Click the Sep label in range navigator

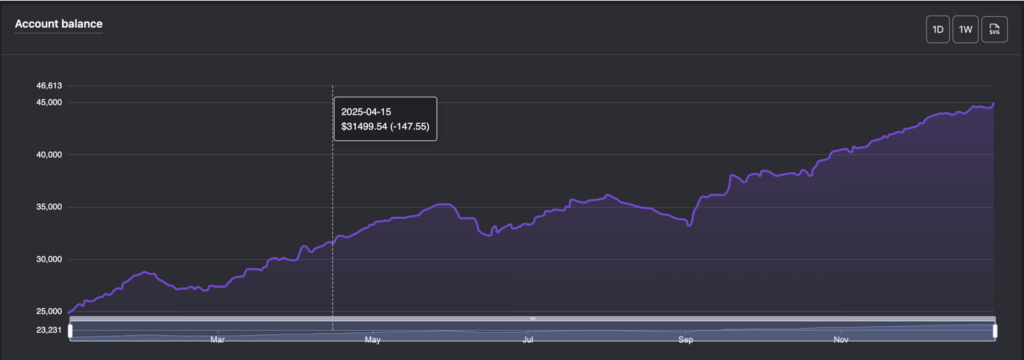[x=685, y=340]
